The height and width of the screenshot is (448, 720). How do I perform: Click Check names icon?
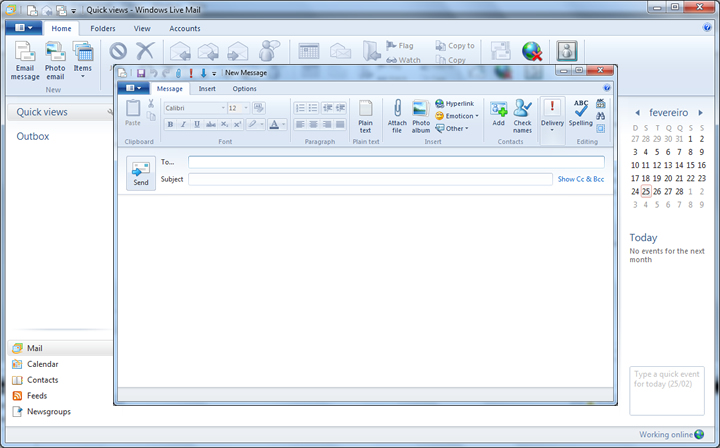(522, 117)
